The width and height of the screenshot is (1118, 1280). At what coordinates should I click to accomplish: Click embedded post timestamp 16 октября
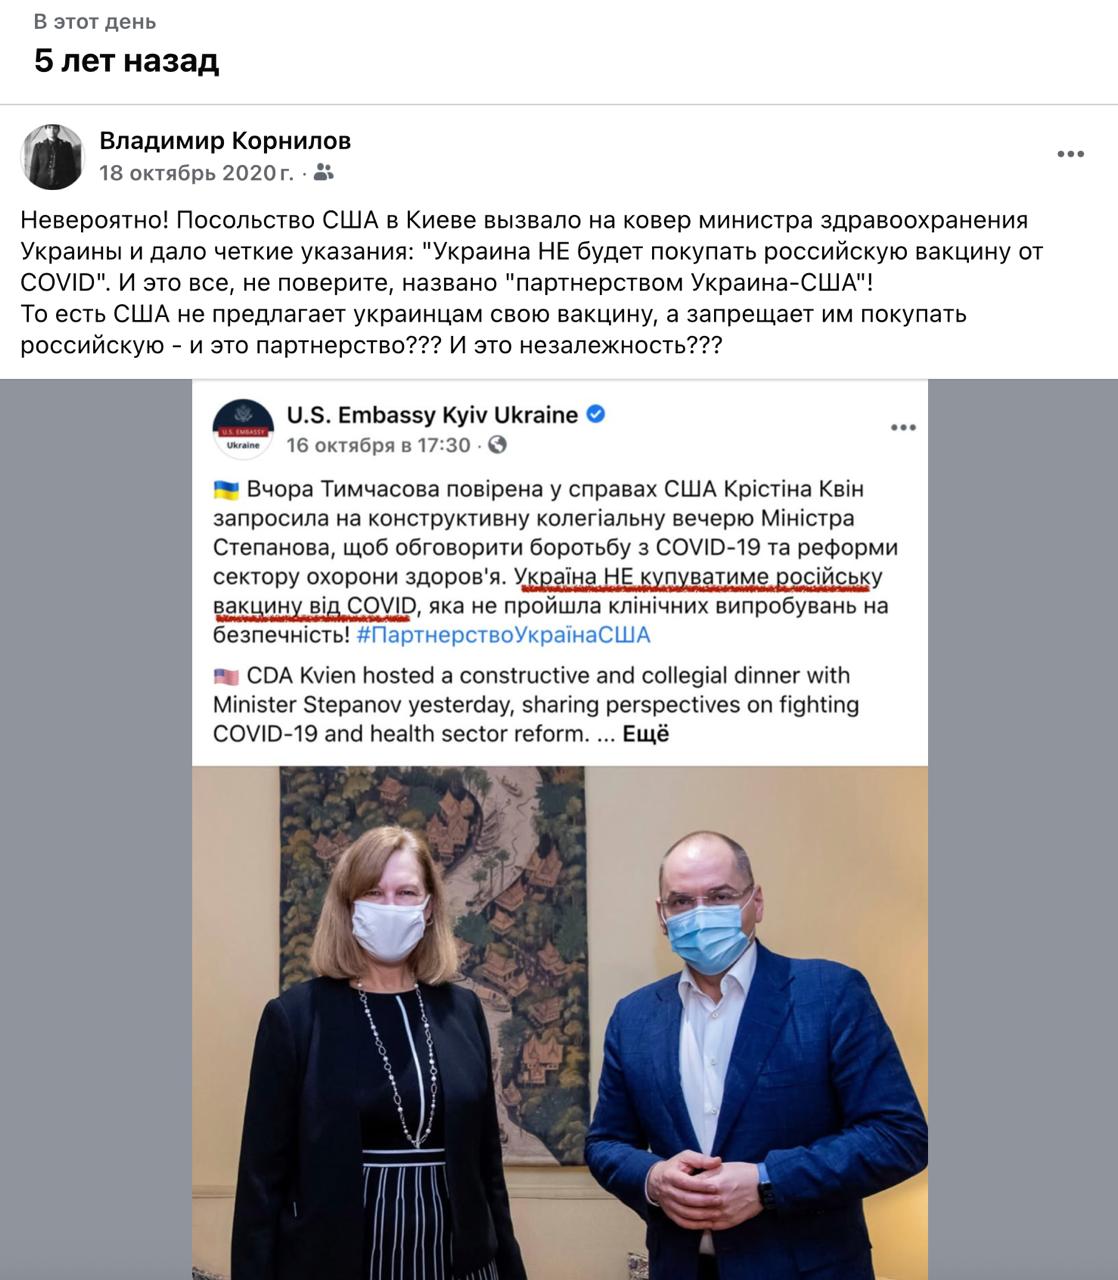[x=378, y=445]
